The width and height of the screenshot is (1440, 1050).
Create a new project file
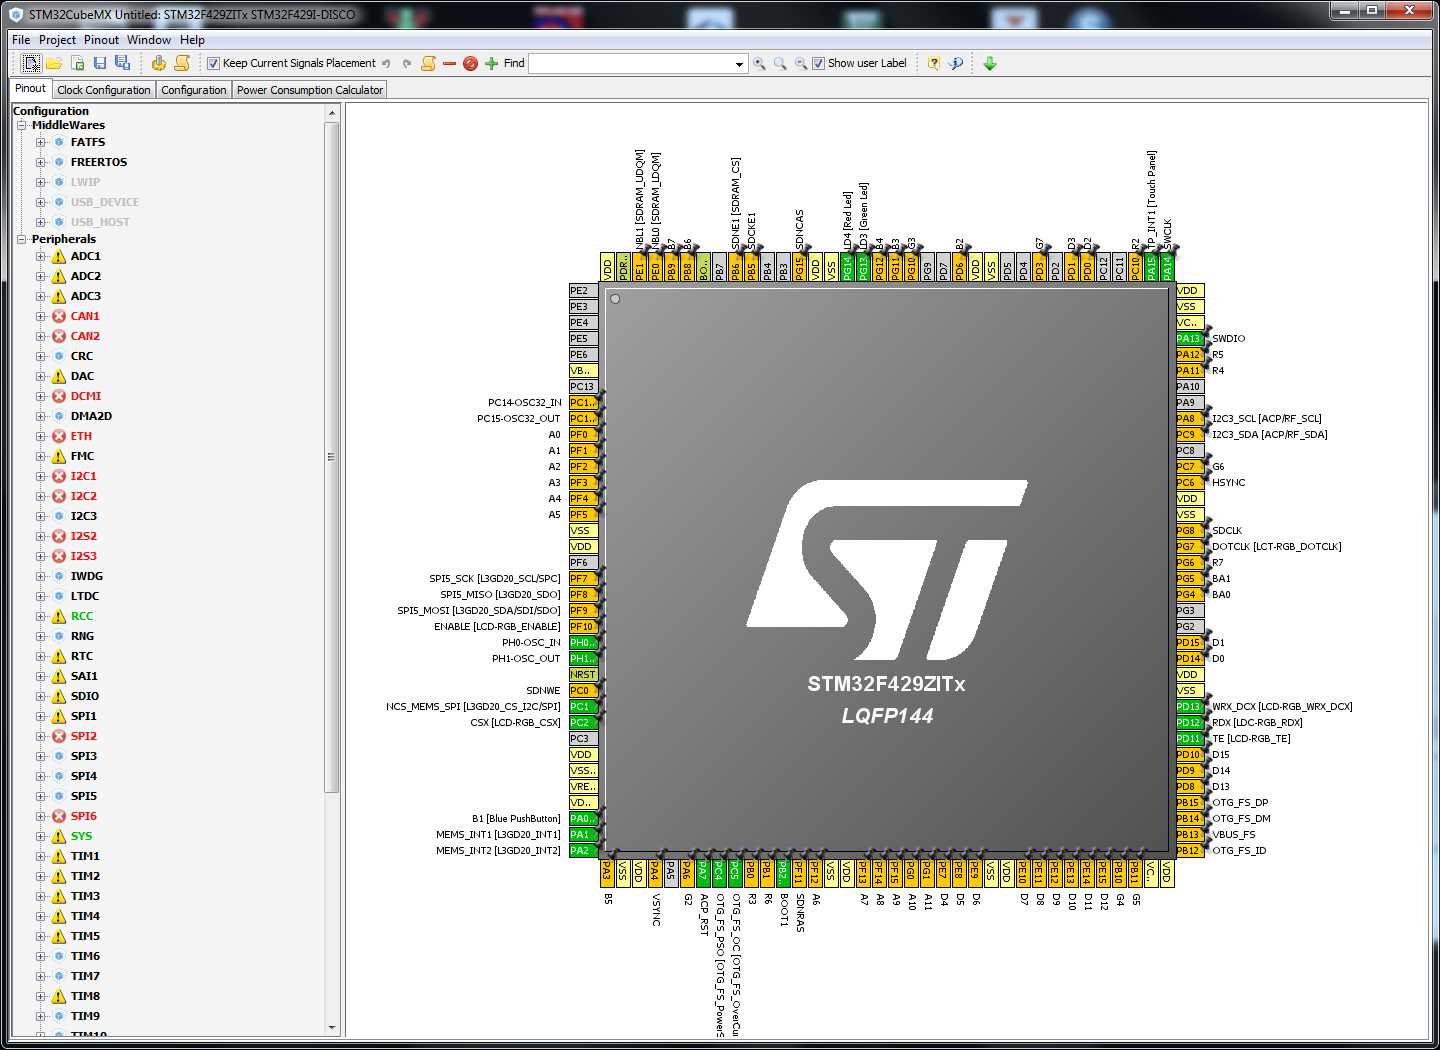pos(33,62)
